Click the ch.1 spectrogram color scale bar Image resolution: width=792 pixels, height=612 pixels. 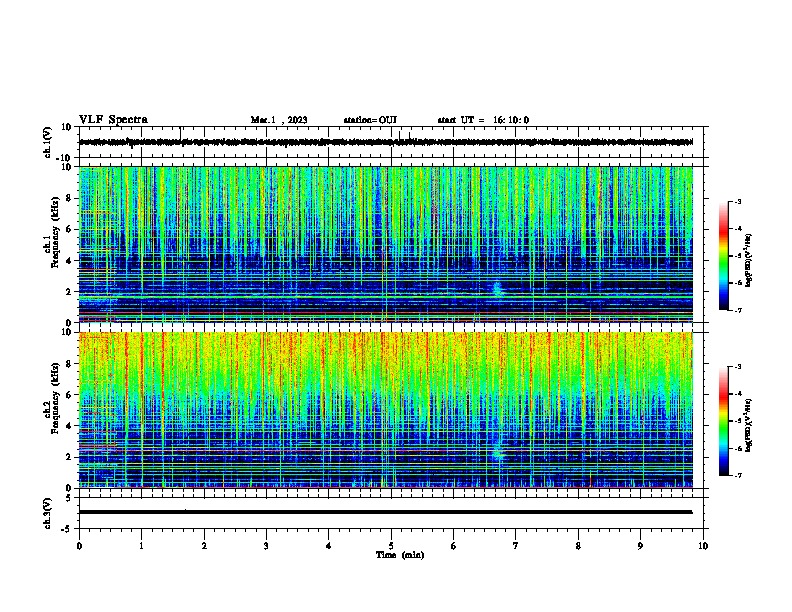click(723, 256)
